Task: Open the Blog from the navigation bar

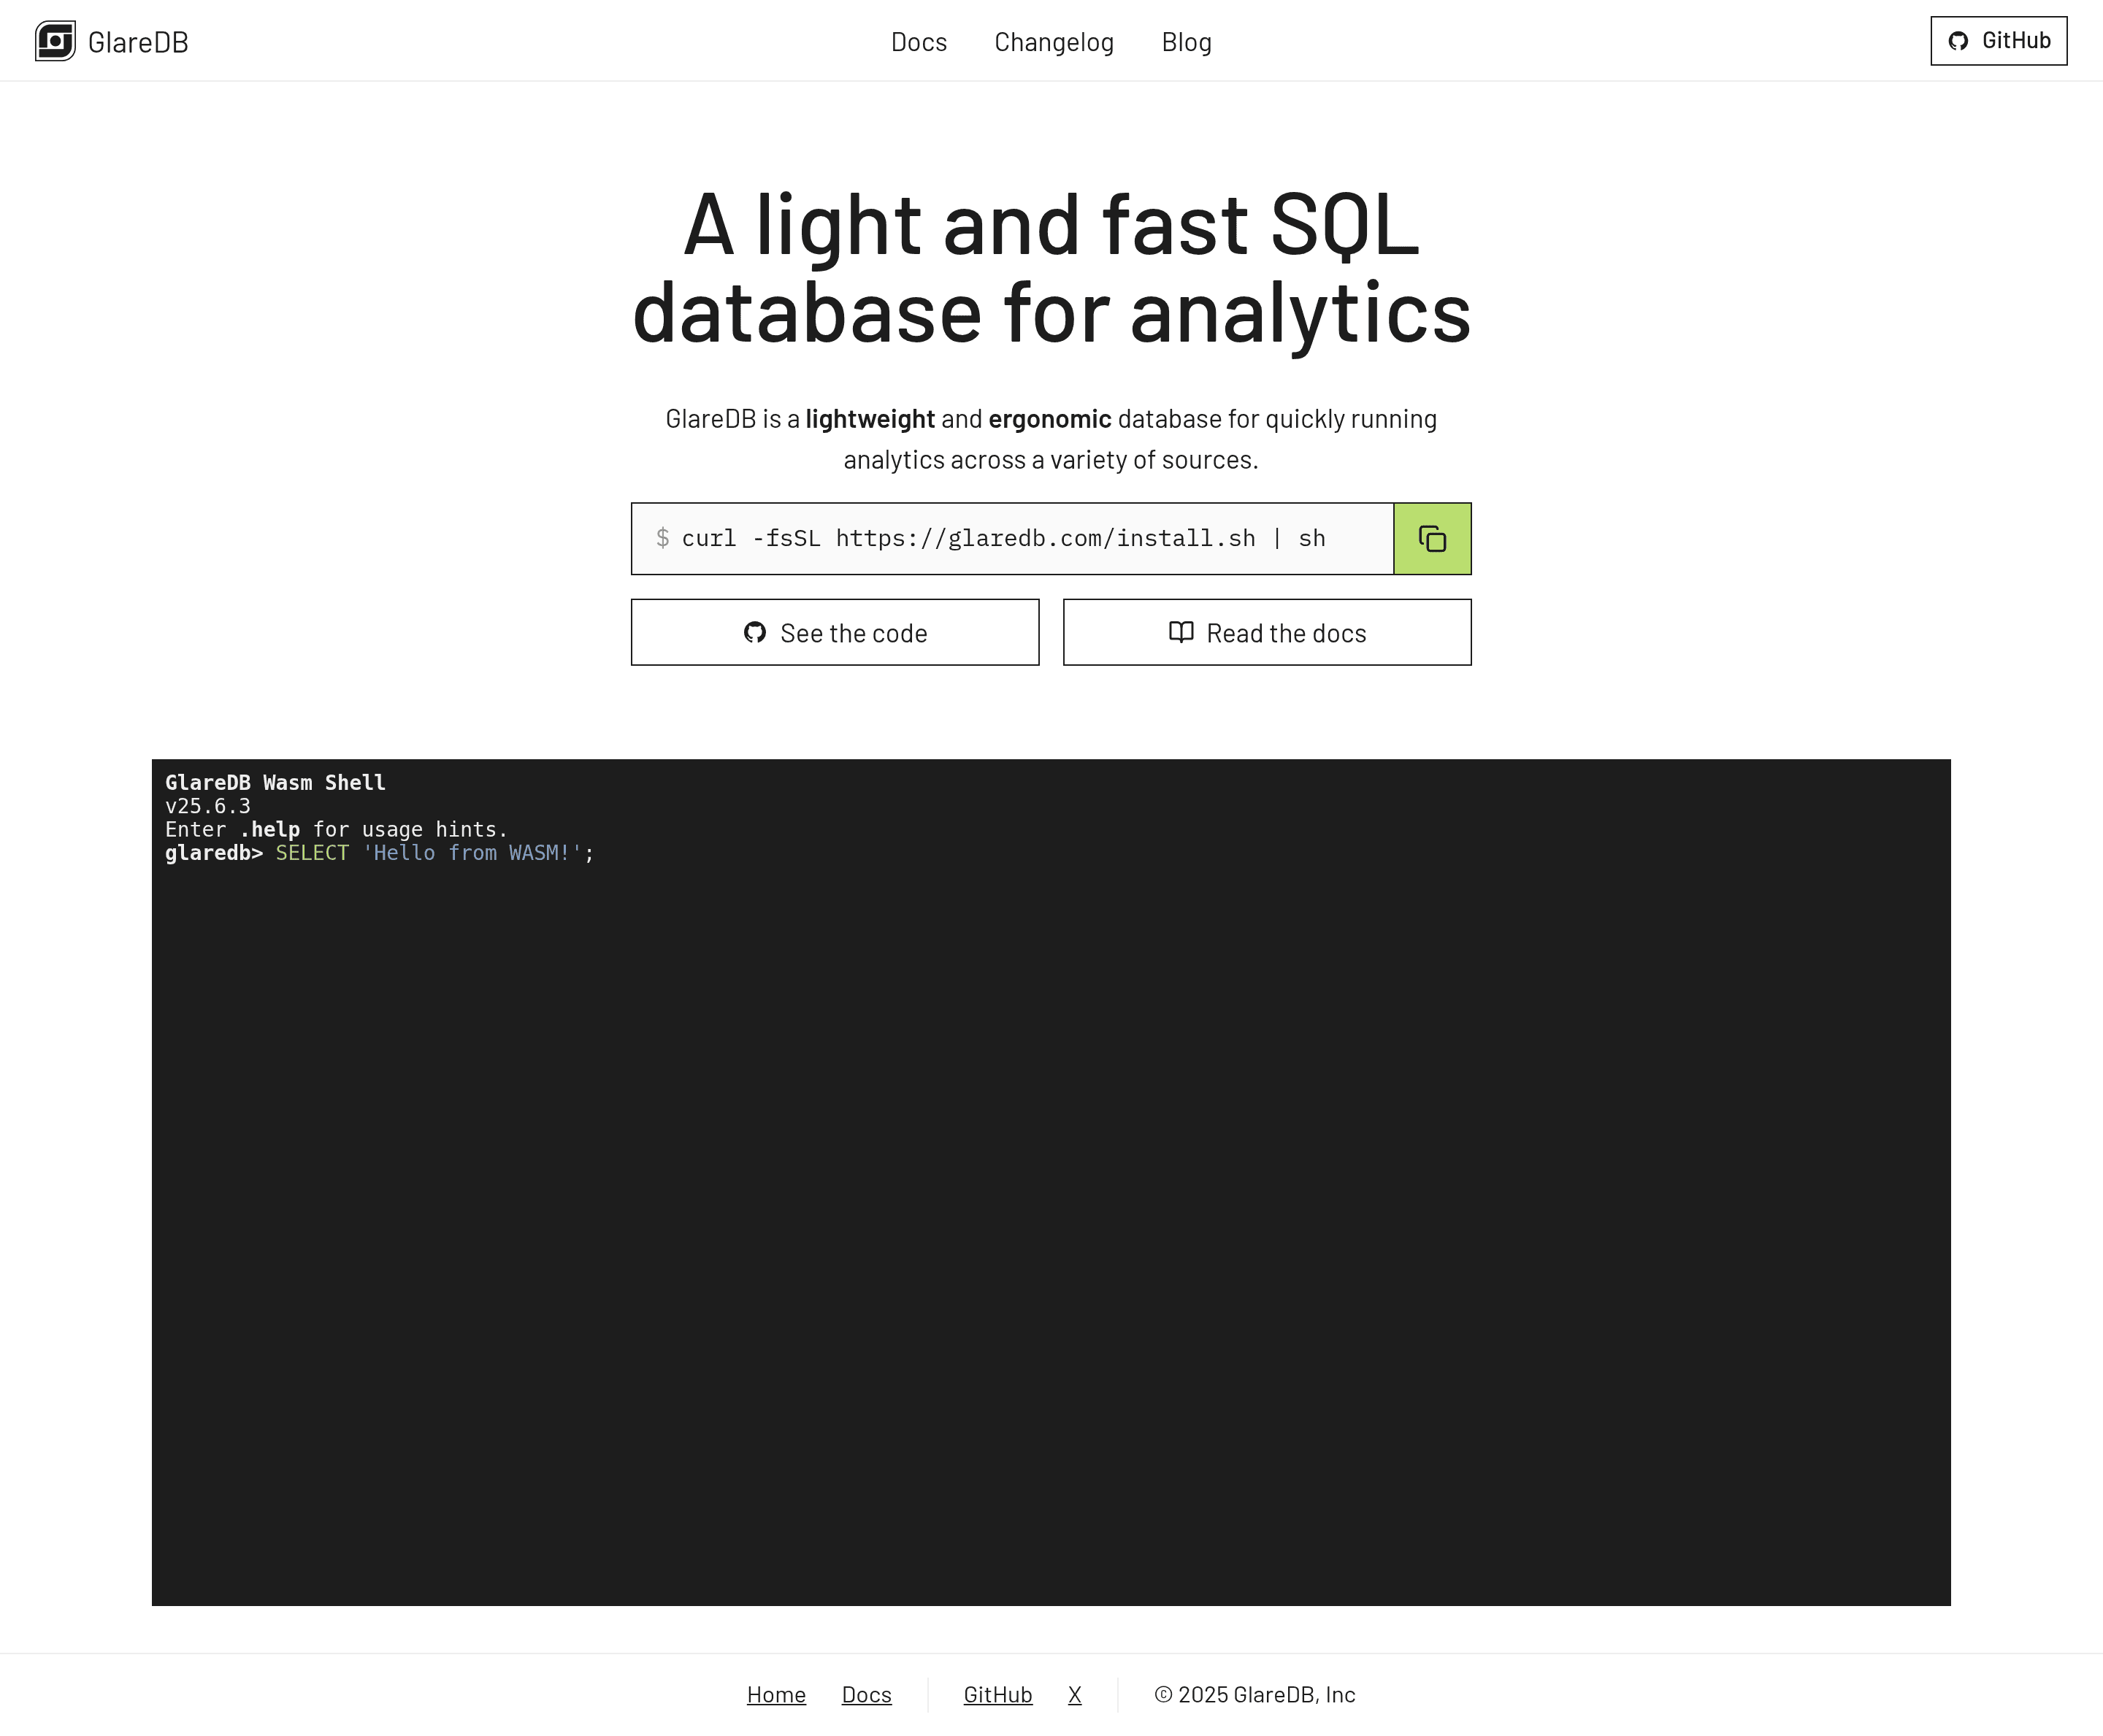Action: click(1186, 42)
